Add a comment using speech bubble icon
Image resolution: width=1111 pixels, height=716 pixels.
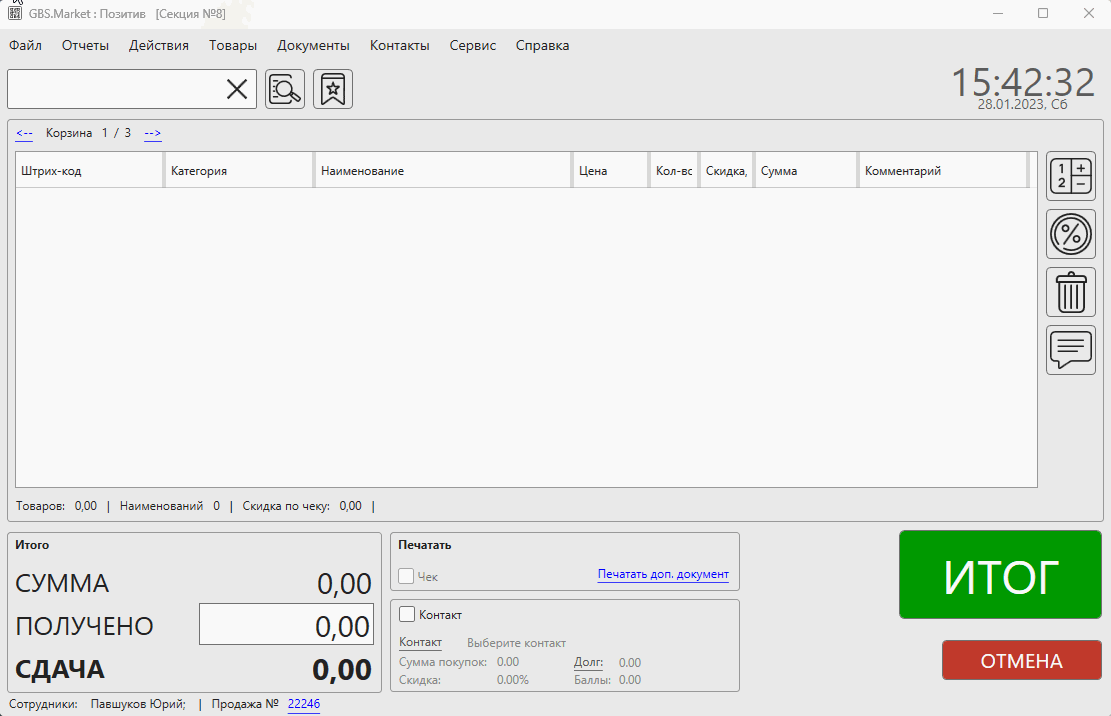[1070, 350]
